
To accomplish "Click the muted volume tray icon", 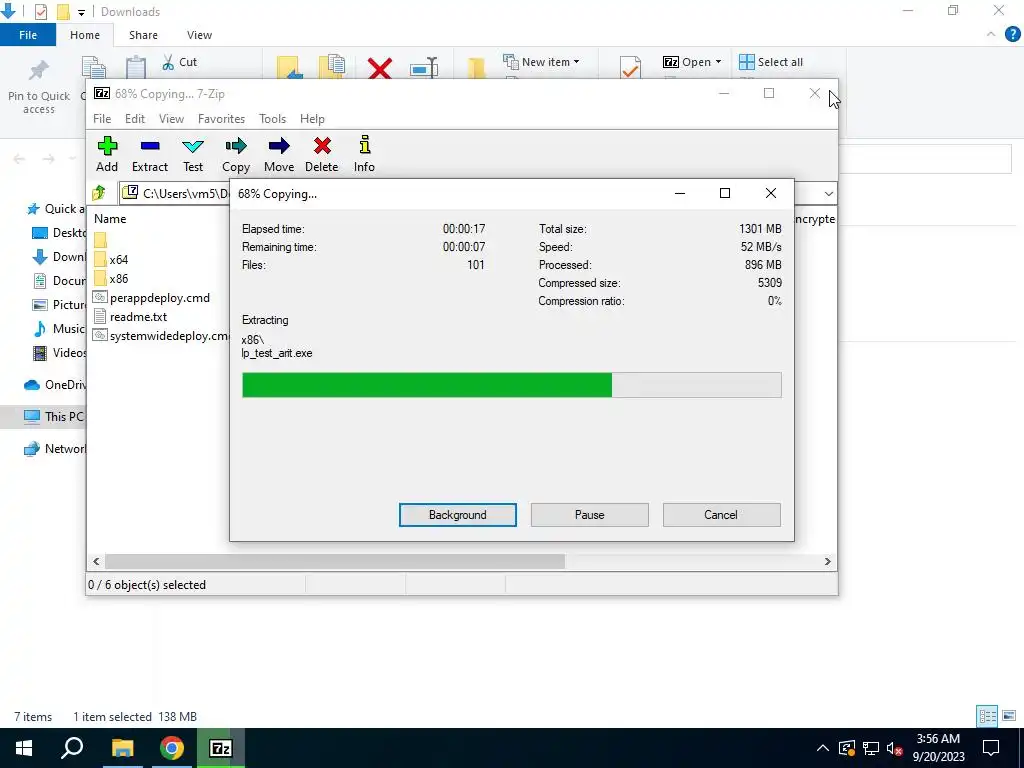I will click(895, 748).
